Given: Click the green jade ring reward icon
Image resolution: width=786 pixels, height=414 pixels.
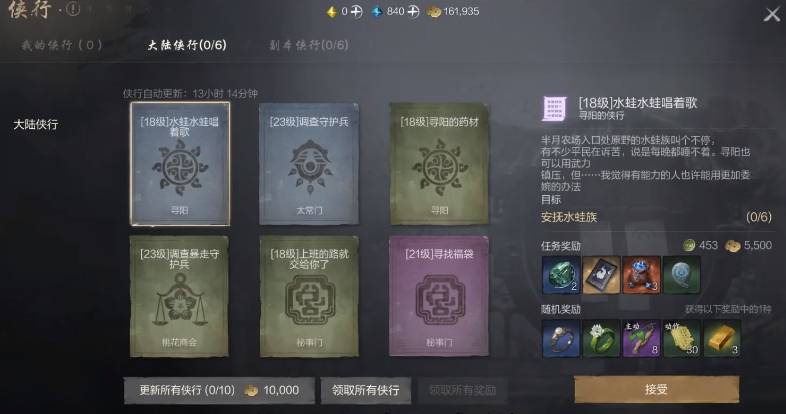Looking at the screenshot, I should click(602, 339).
